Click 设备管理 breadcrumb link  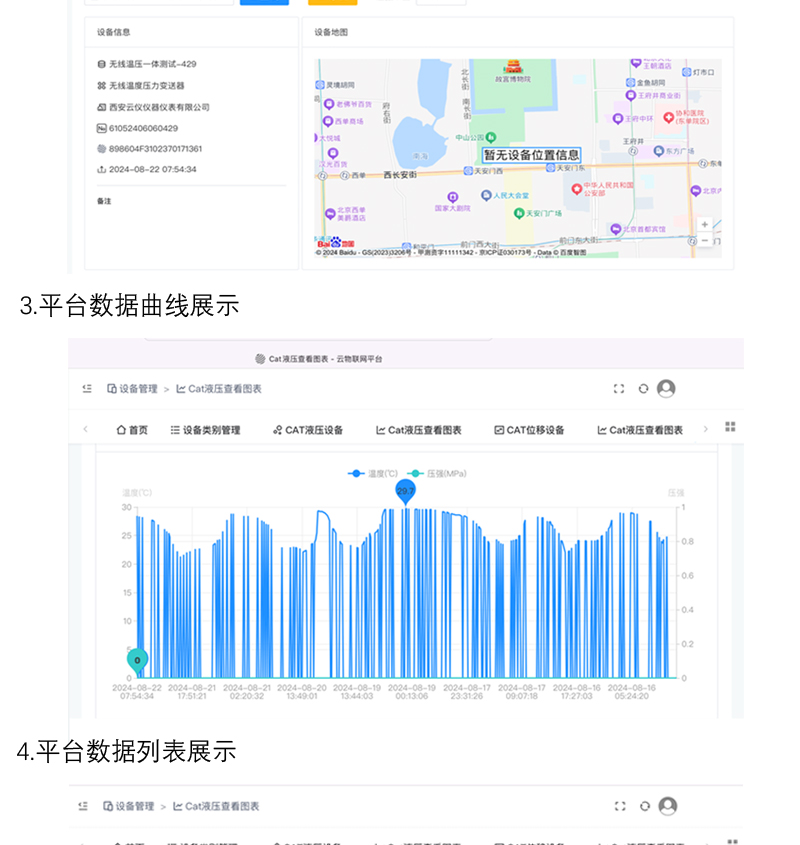pyautogui.click(x=132, y=389)
